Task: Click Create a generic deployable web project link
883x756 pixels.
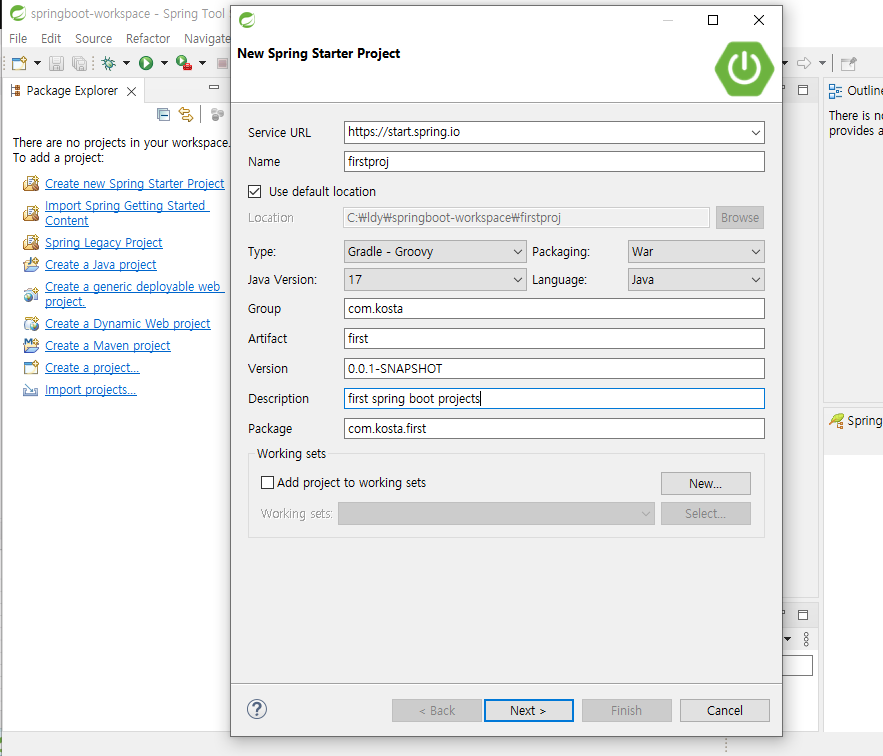Action: point(134,294)
